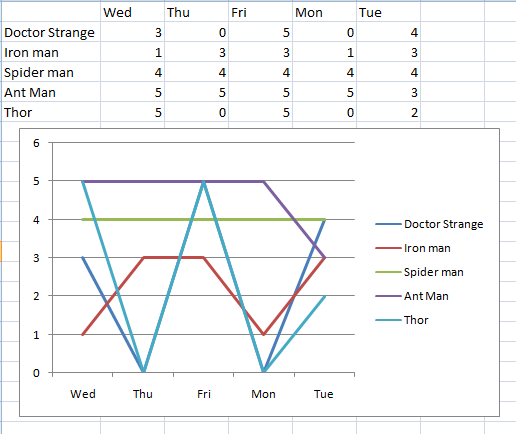Click Ant Man's Tuesday value cell
This screenshot has height=434, width=516.
388,92
